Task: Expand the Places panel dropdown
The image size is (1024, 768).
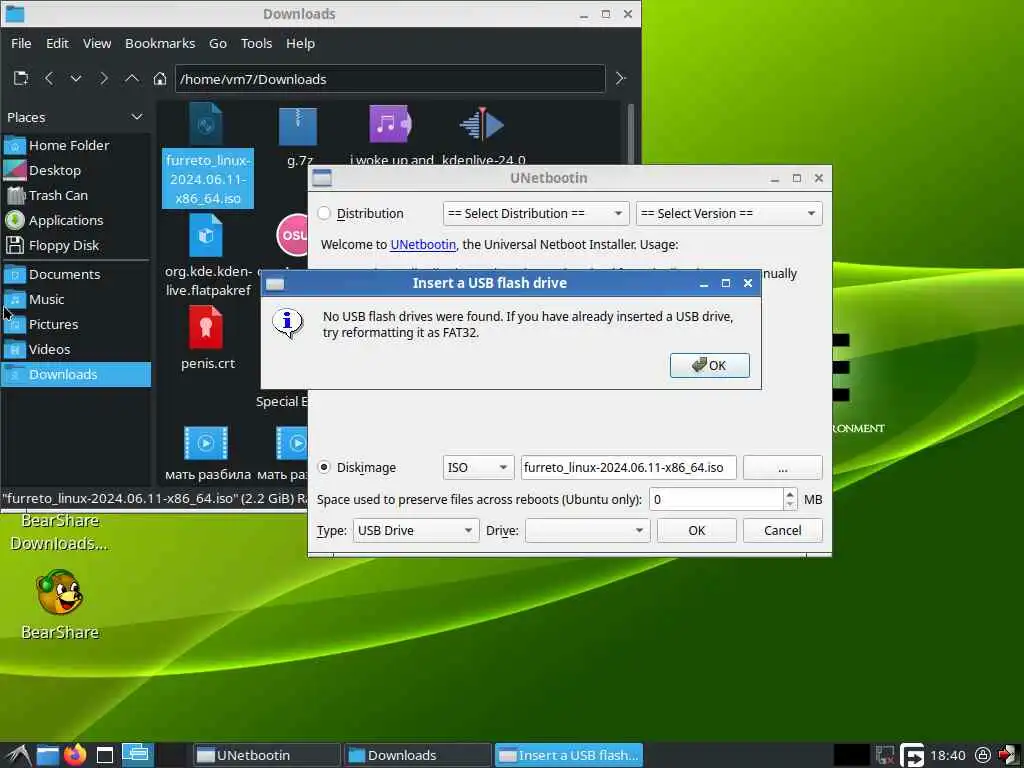Action: [x=136, y=117]
